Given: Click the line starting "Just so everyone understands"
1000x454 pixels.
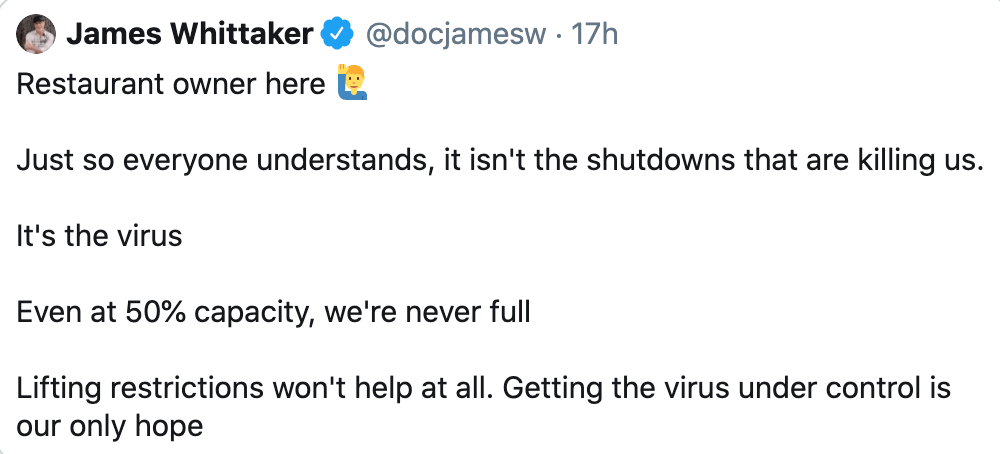Looking at the screenshot, I should click(495, 161).
